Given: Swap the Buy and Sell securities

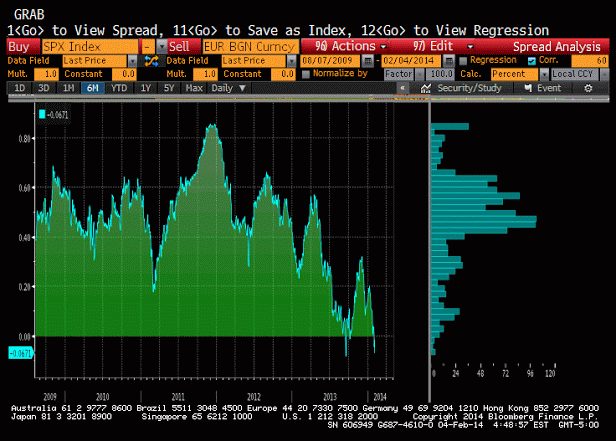Looking at the screenshot, I should [x=152, y=61].
